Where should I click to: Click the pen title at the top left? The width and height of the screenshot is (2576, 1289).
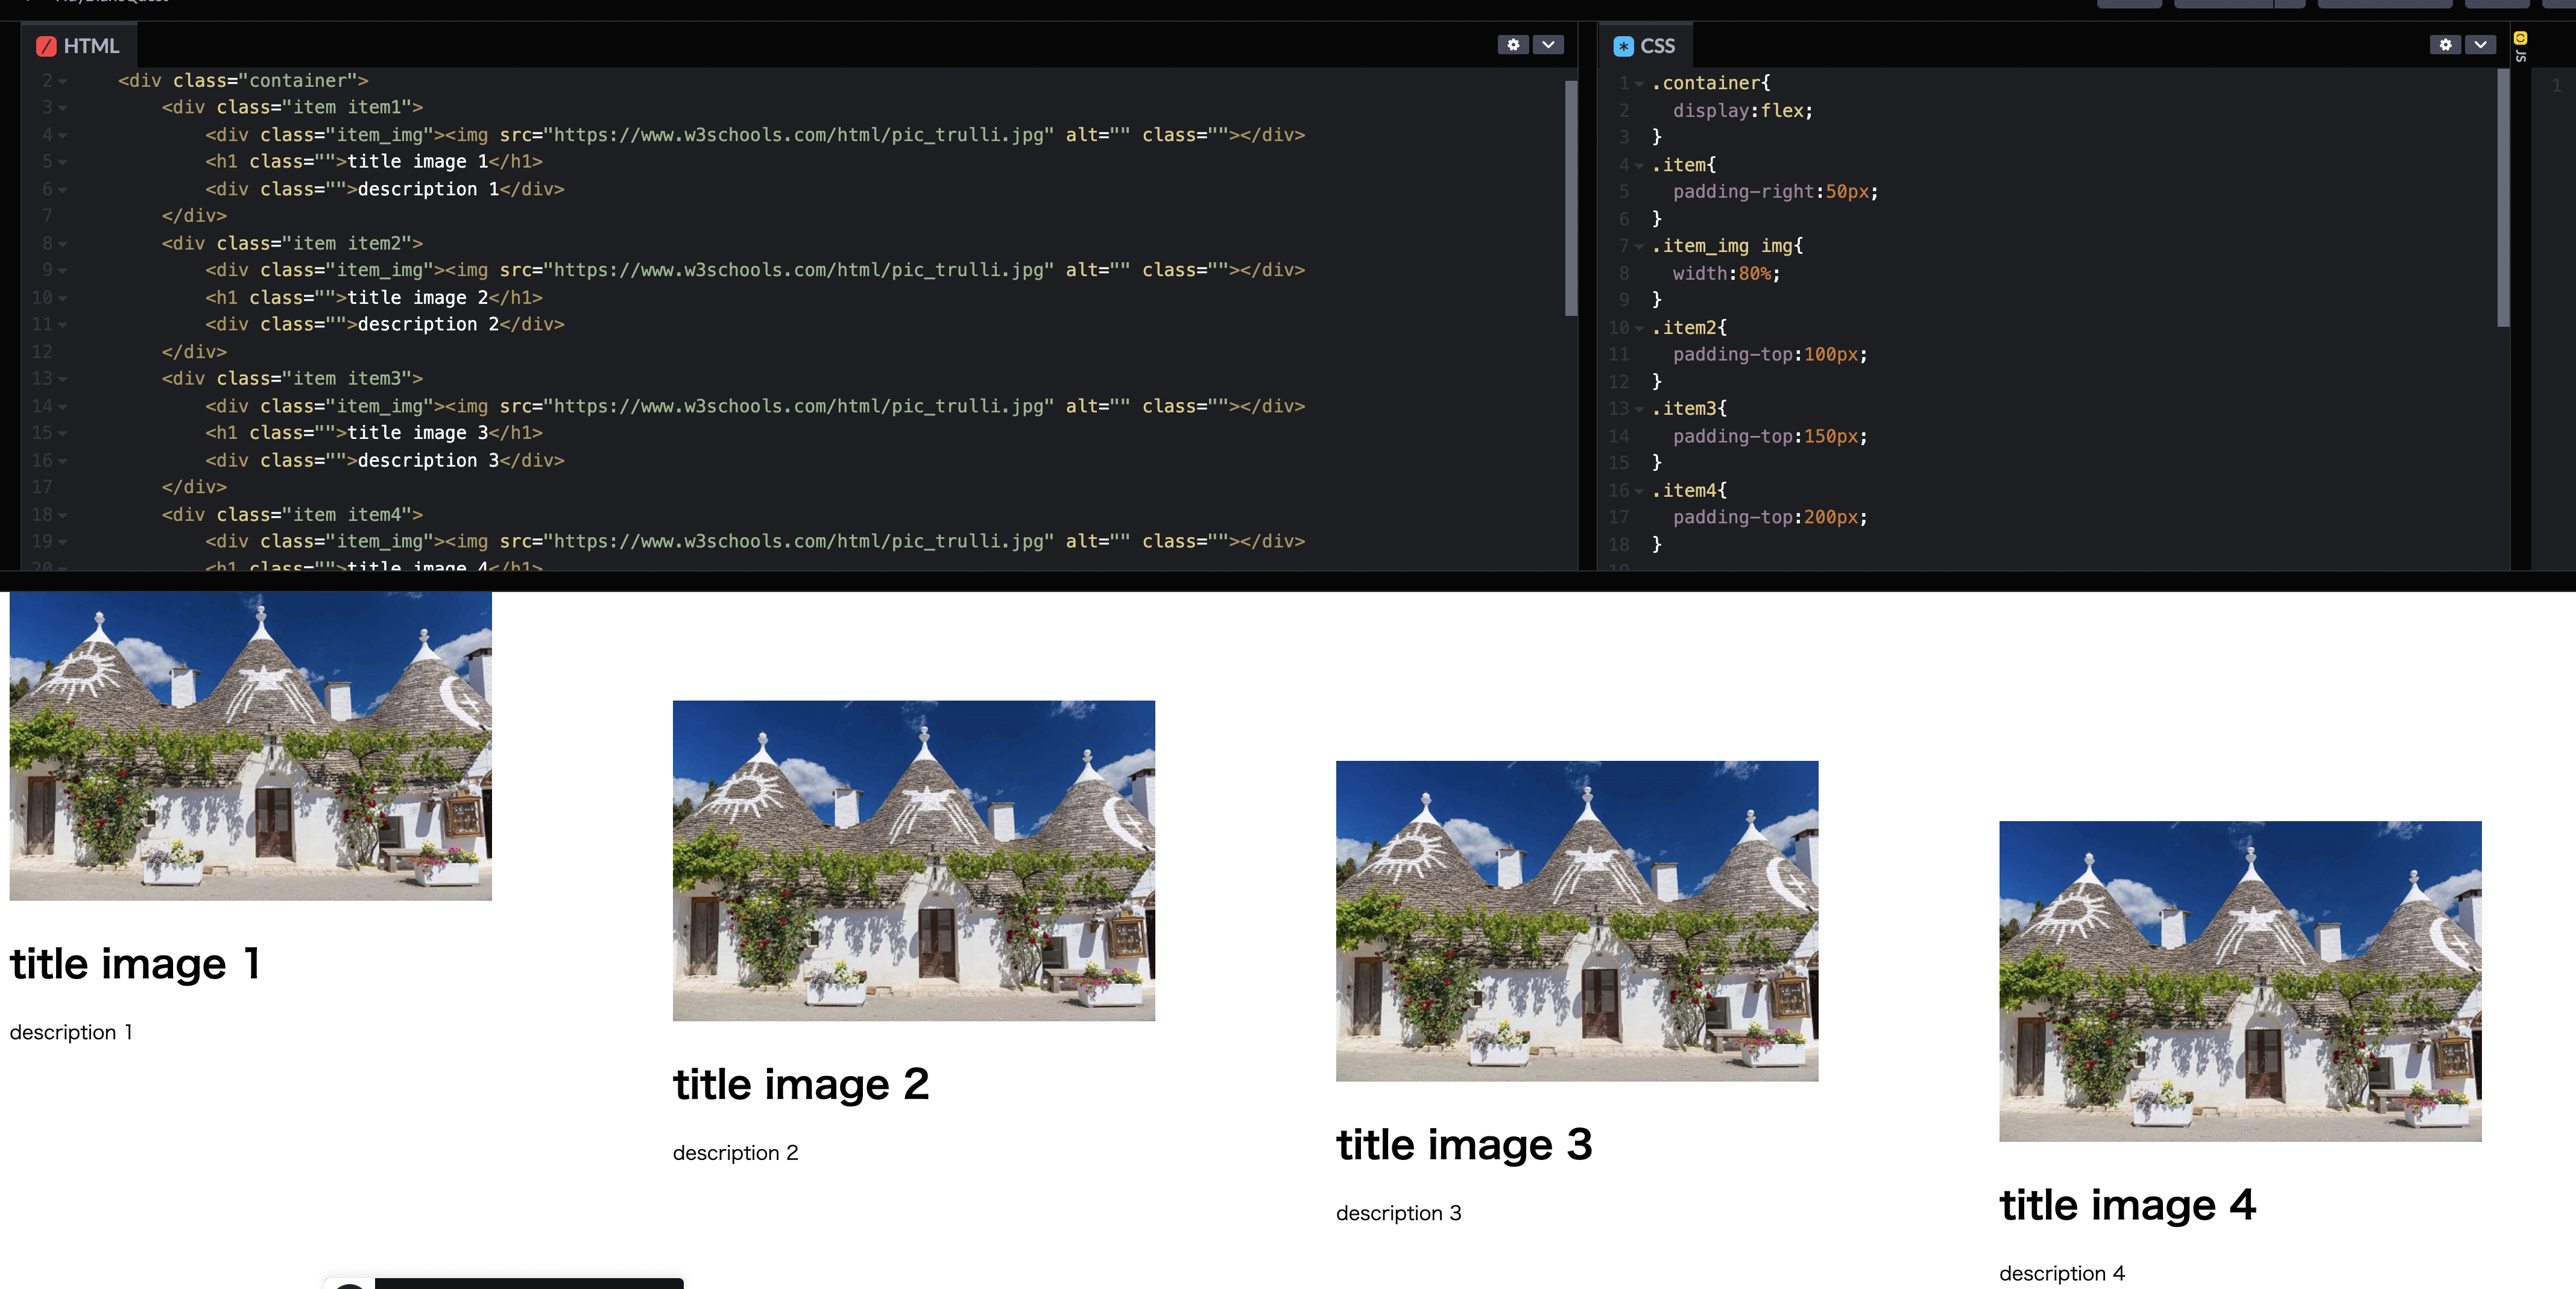point(110,3)
